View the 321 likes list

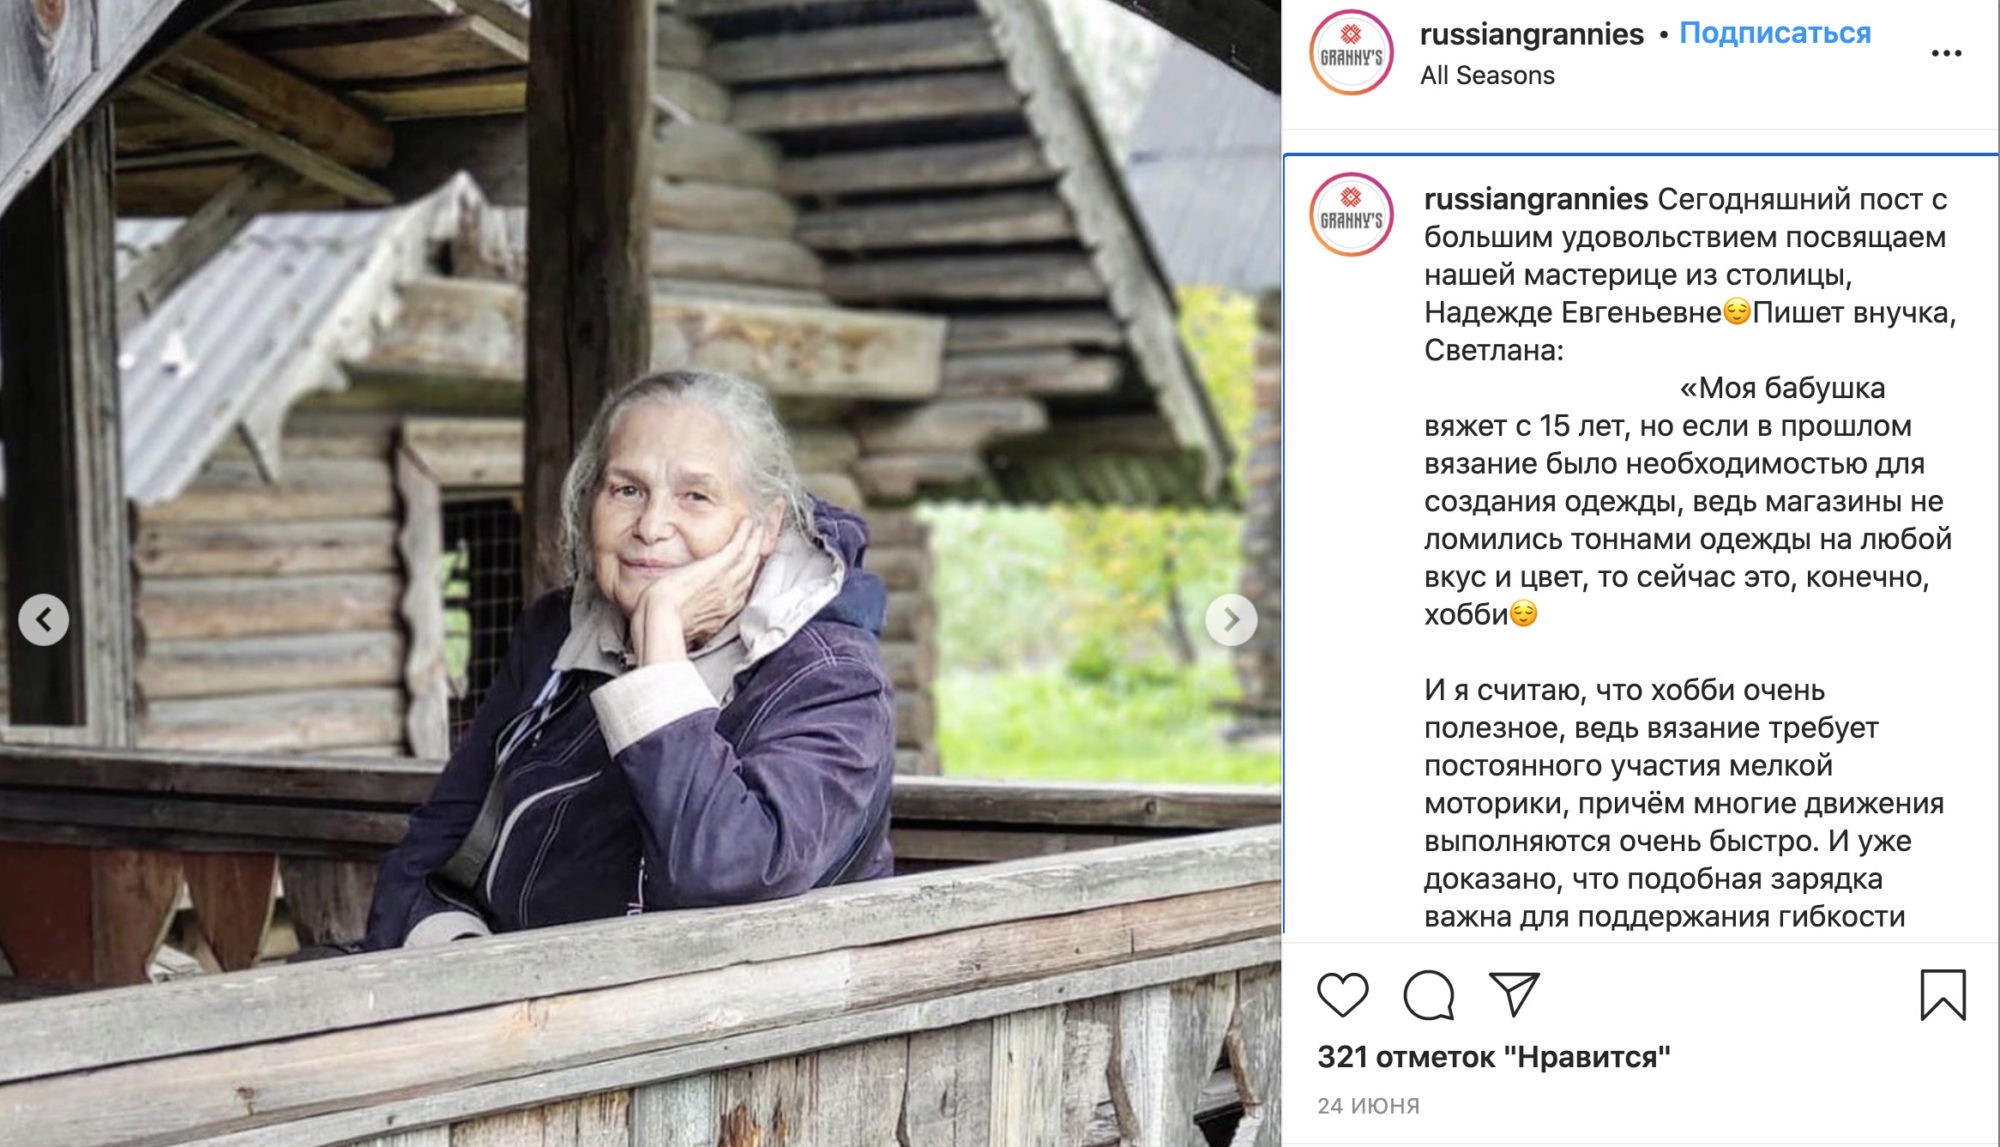pos(1493,1057)
